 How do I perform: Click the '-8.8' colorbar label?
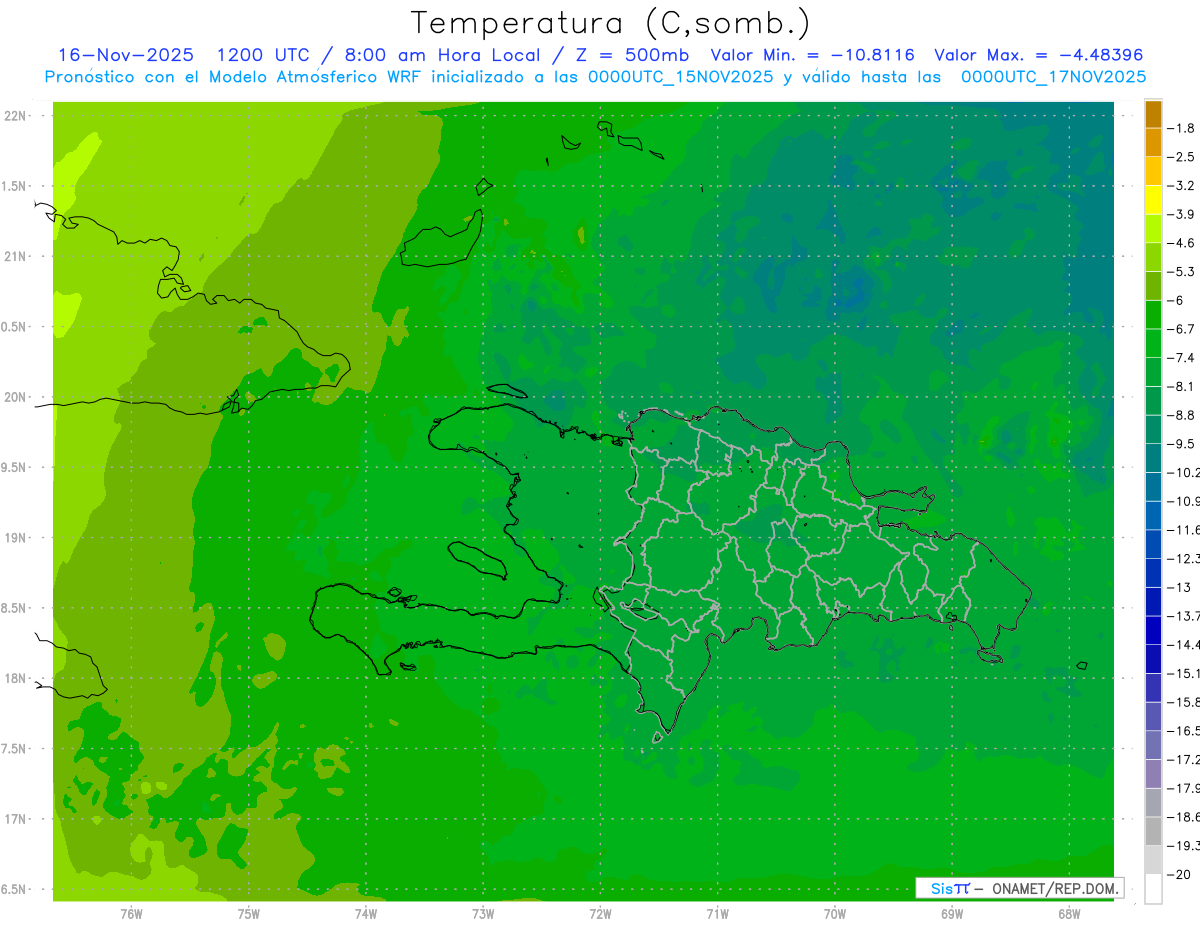pyautogui.click(x=1181, y=415)
